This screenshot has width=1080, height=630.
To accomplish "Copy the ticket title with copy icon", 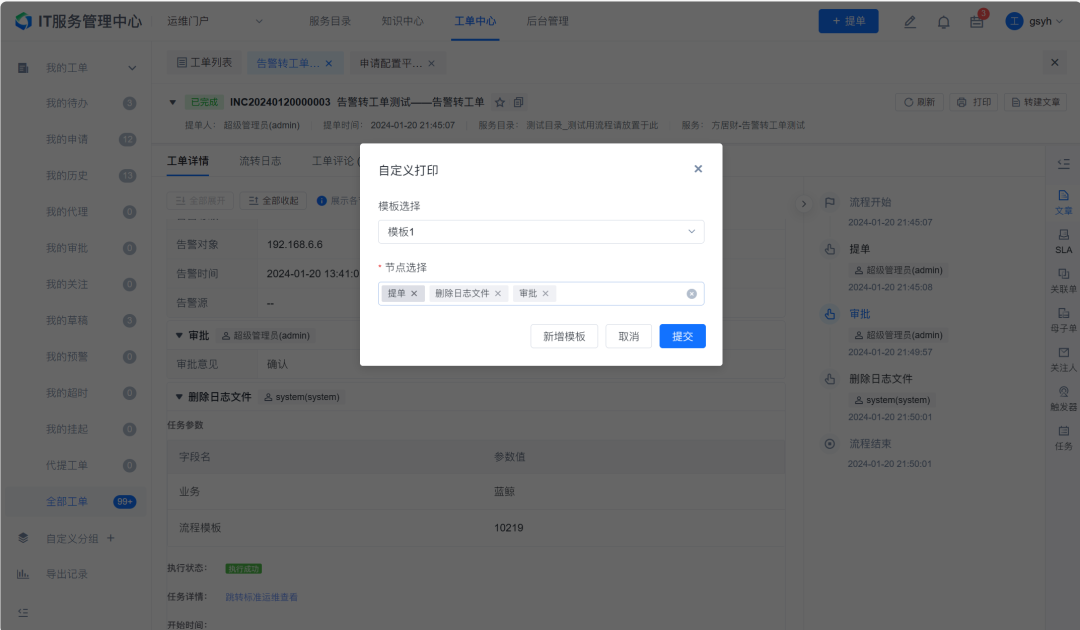I will click(x=519, y=102).
